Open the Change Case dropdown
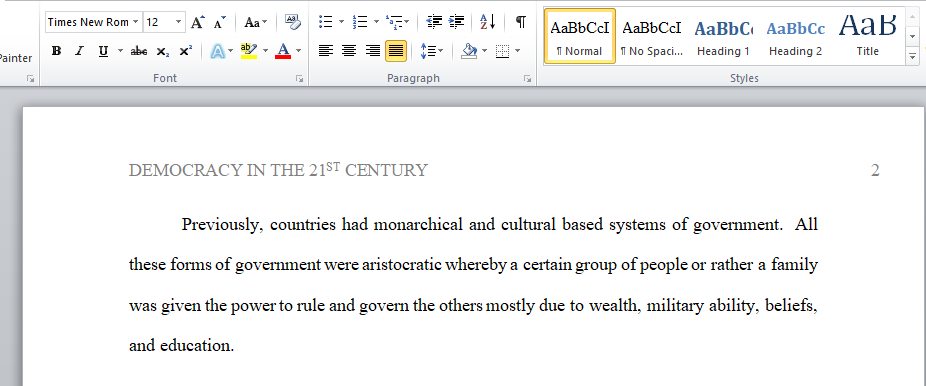 [x=256, y=22]
